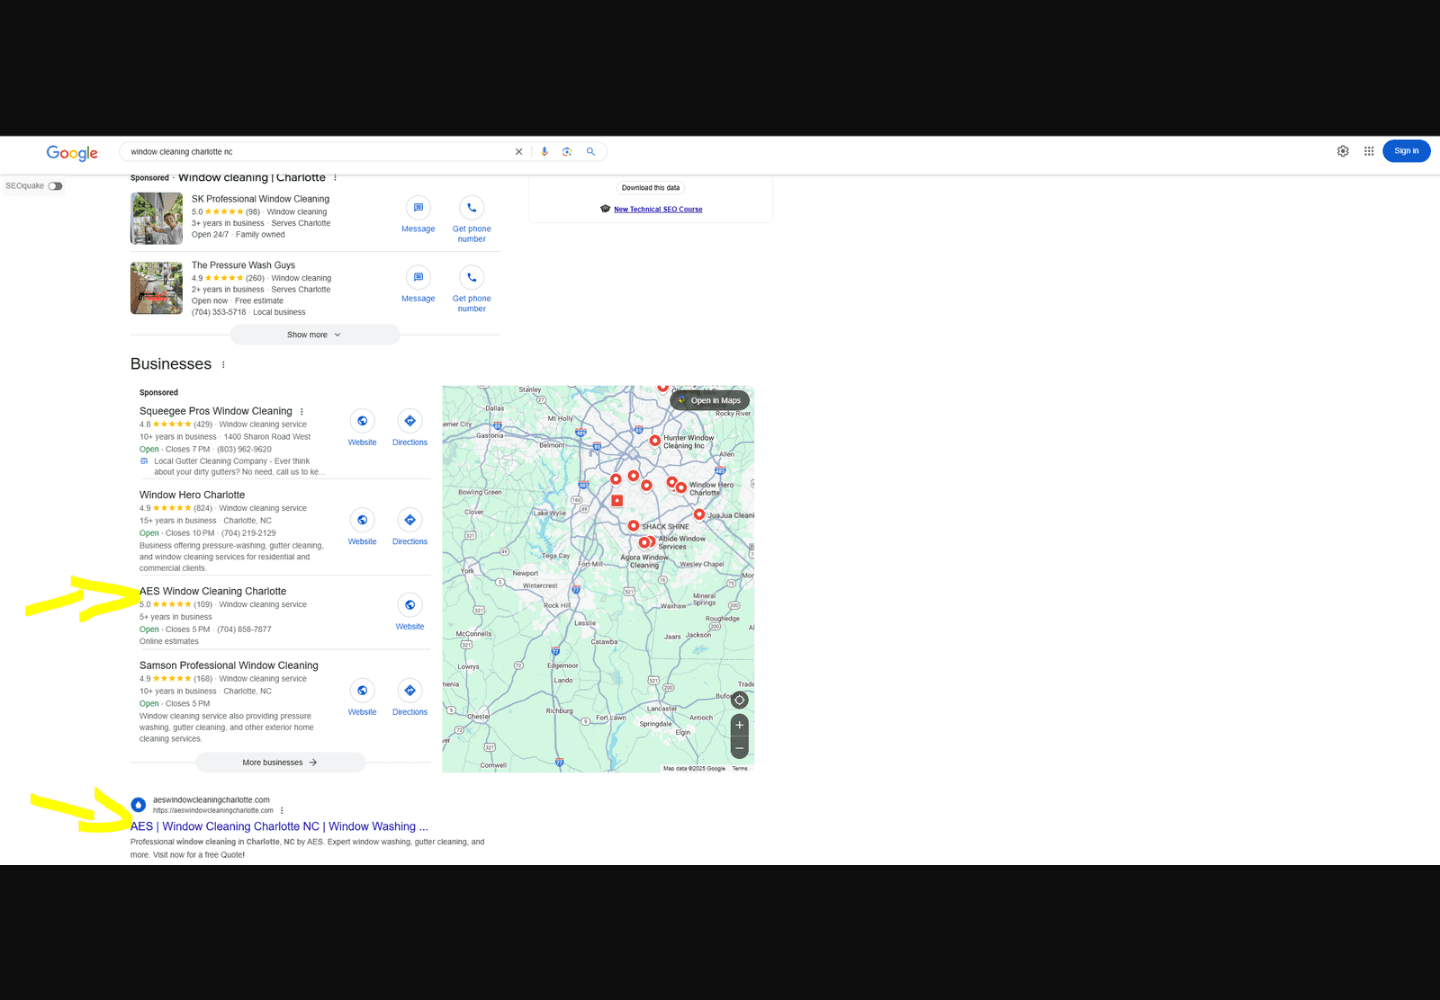Image resolution: width=1440 pixels, height=1000 pixels.
Task: Start a voice search with the microphone icon
Action: coord(545,152)
